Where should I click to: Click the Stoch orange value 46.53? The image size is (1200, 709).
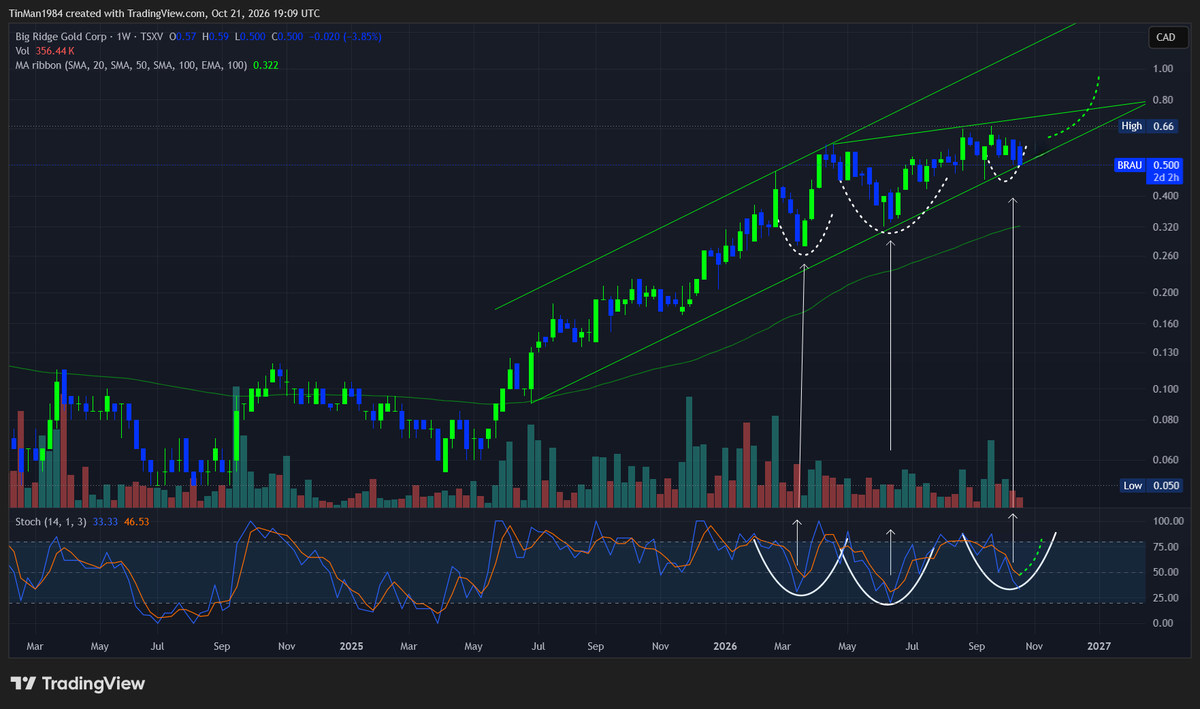point(136,521)
